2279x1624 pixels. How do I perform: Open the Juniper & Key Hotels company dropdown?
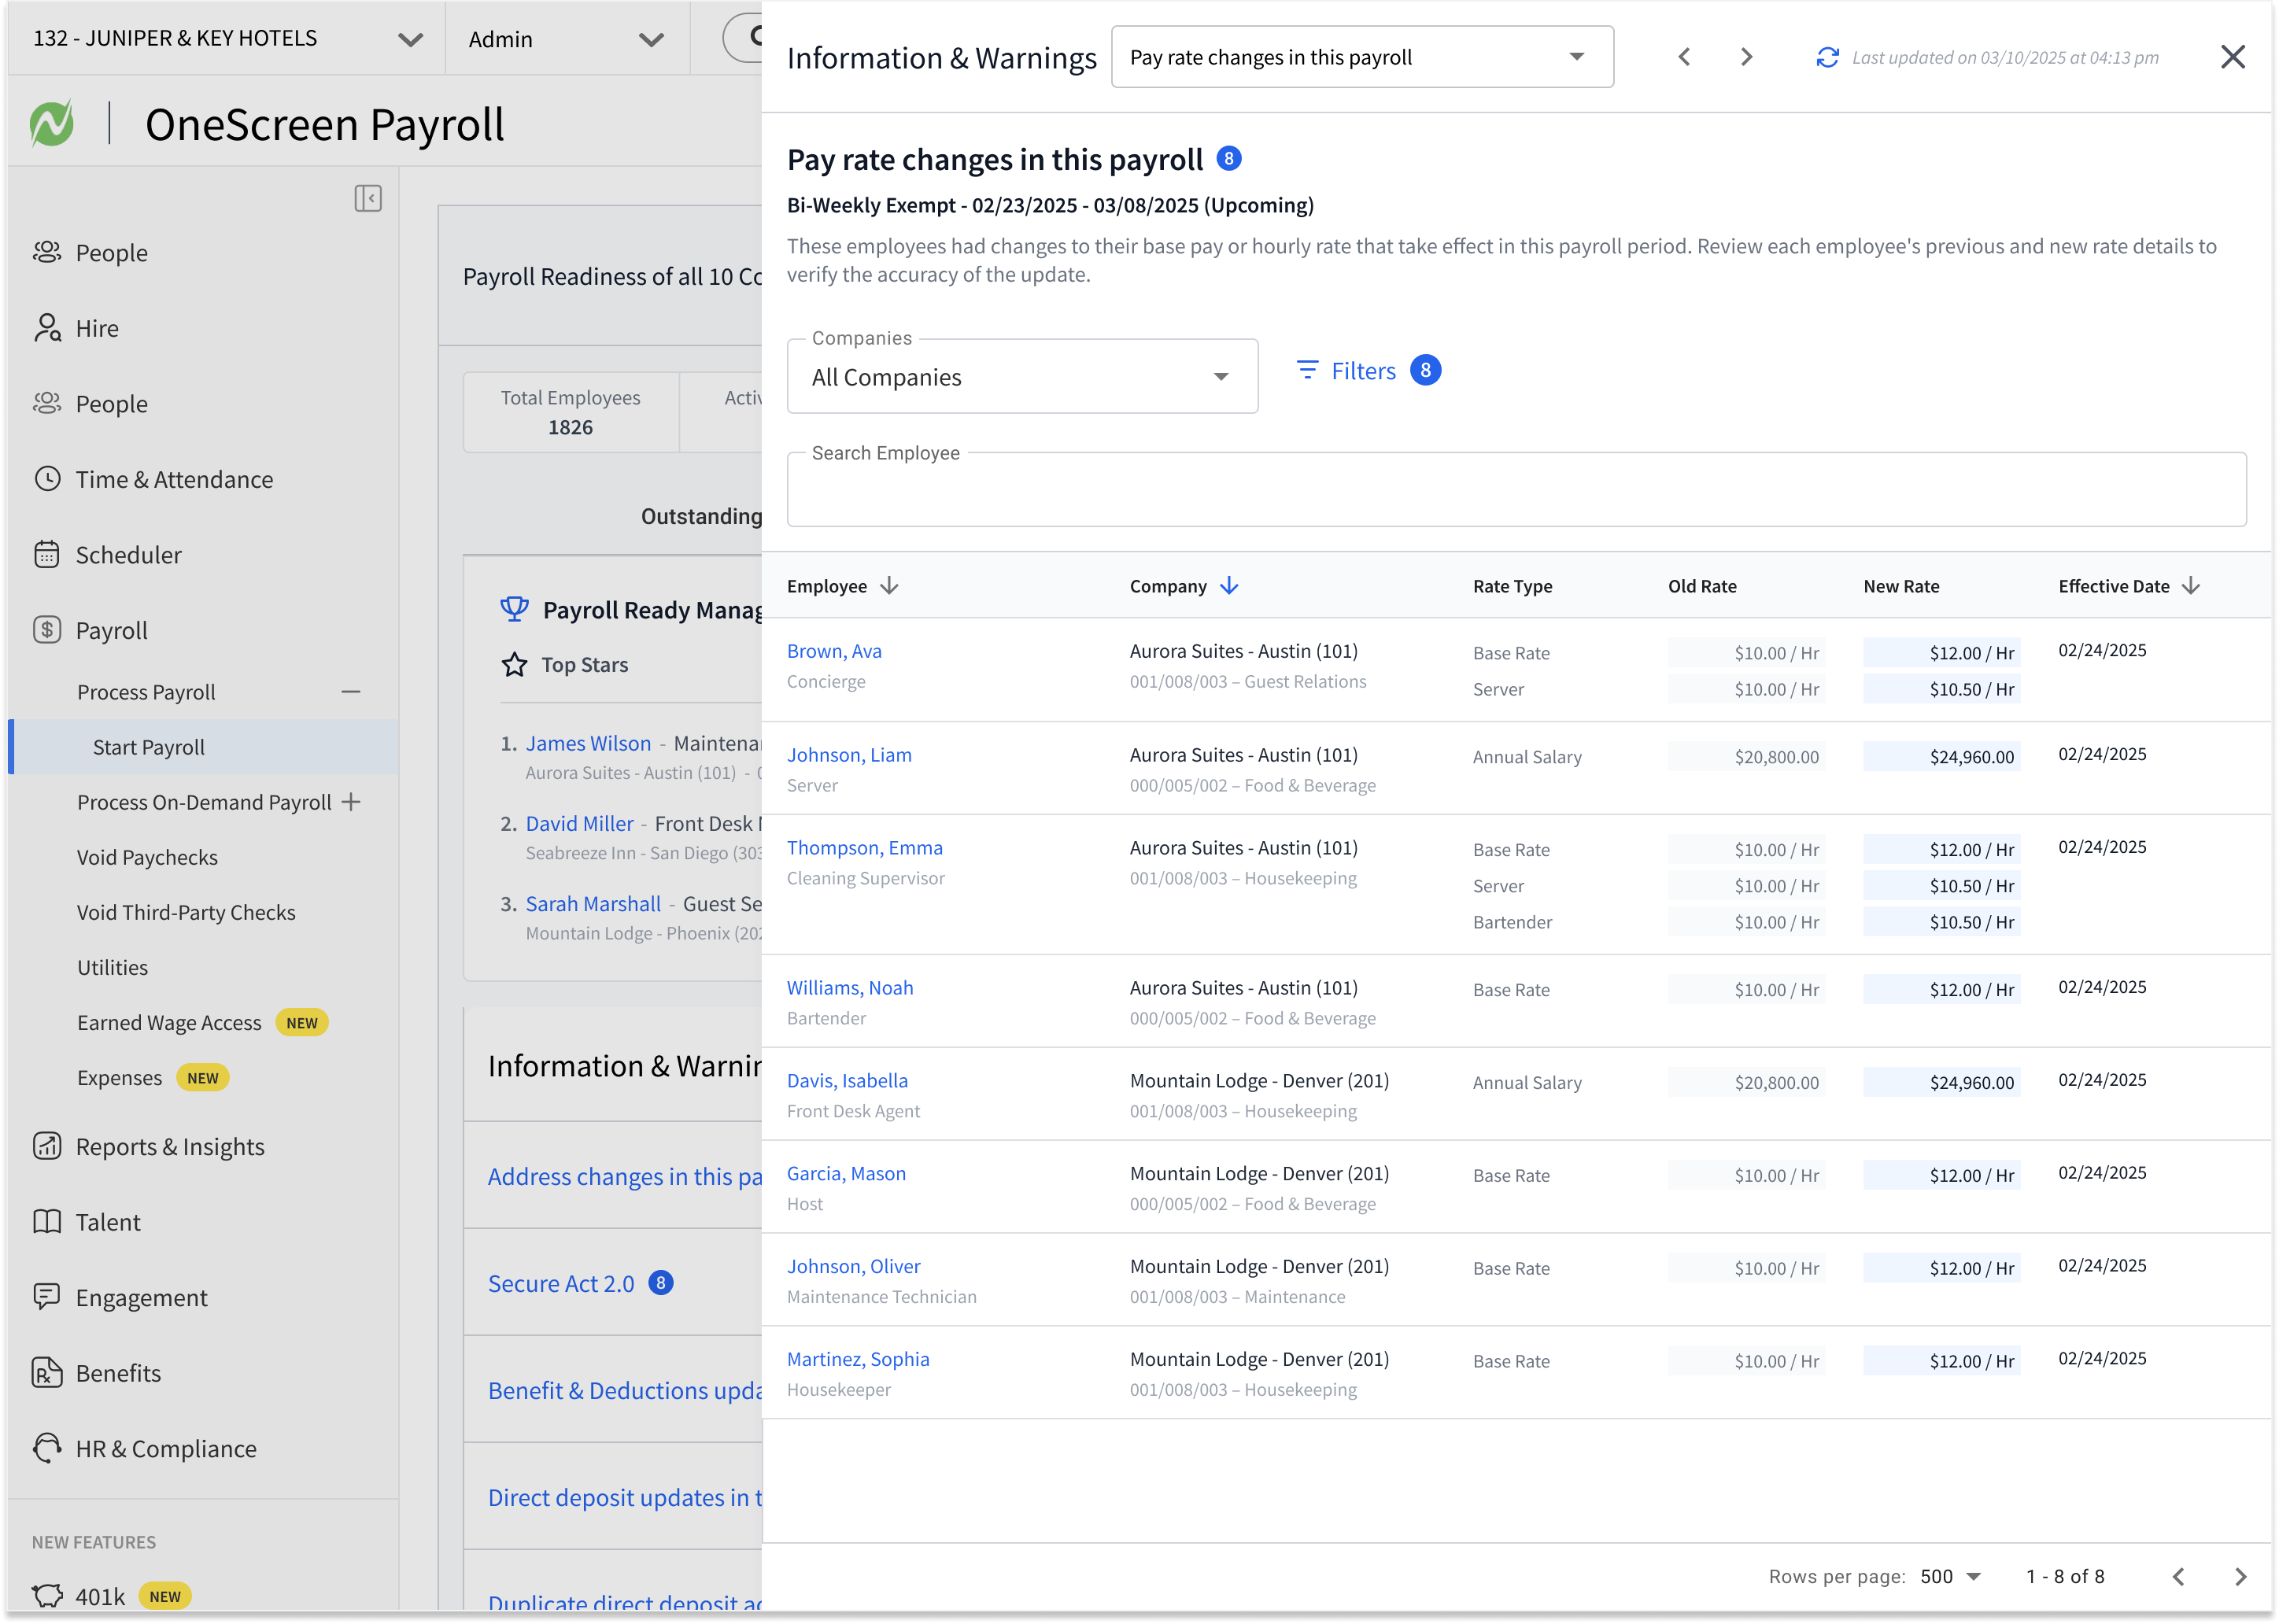228,38
